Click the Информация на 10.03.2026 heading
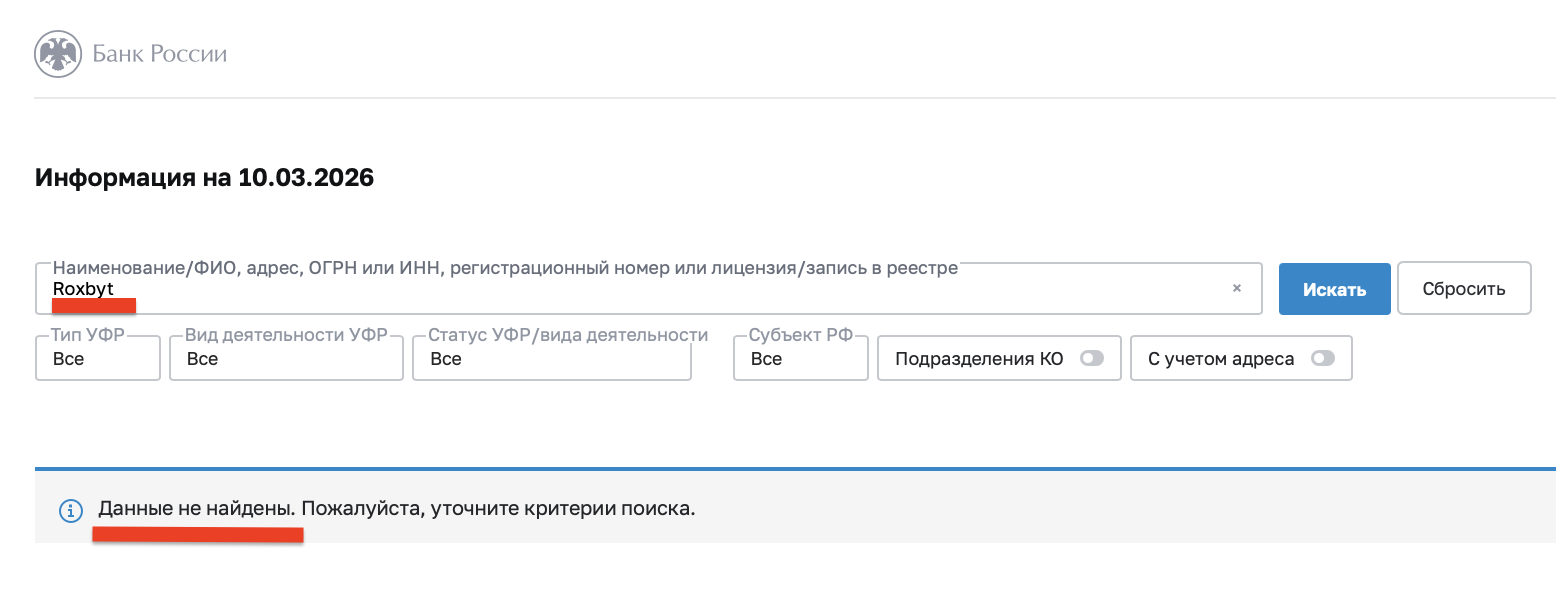 tap(204, 179)
